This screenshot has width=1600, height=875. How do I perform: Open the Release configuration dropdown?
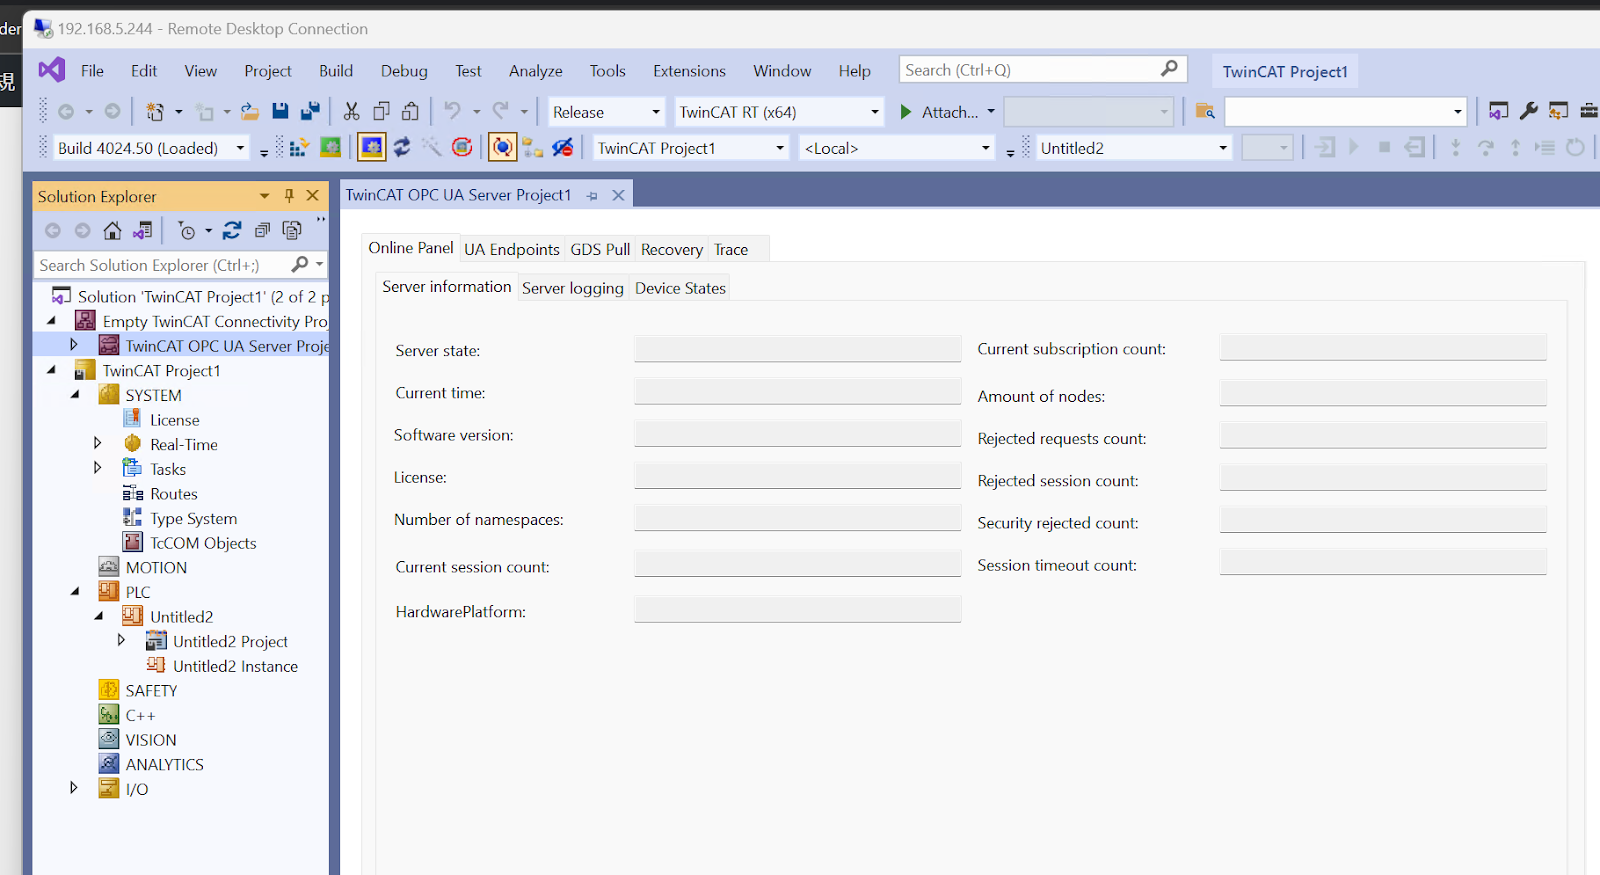point(656,112)
